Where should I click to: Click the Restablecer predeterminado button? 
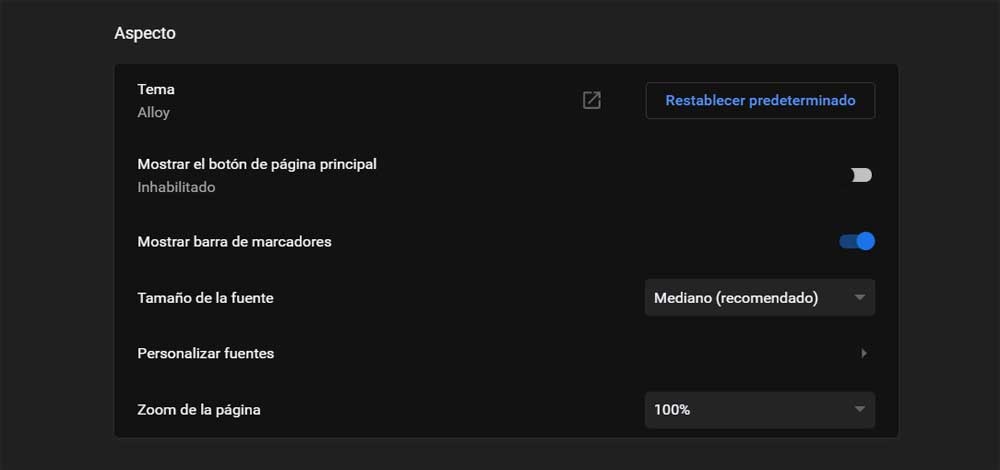[x=760, y=100]
